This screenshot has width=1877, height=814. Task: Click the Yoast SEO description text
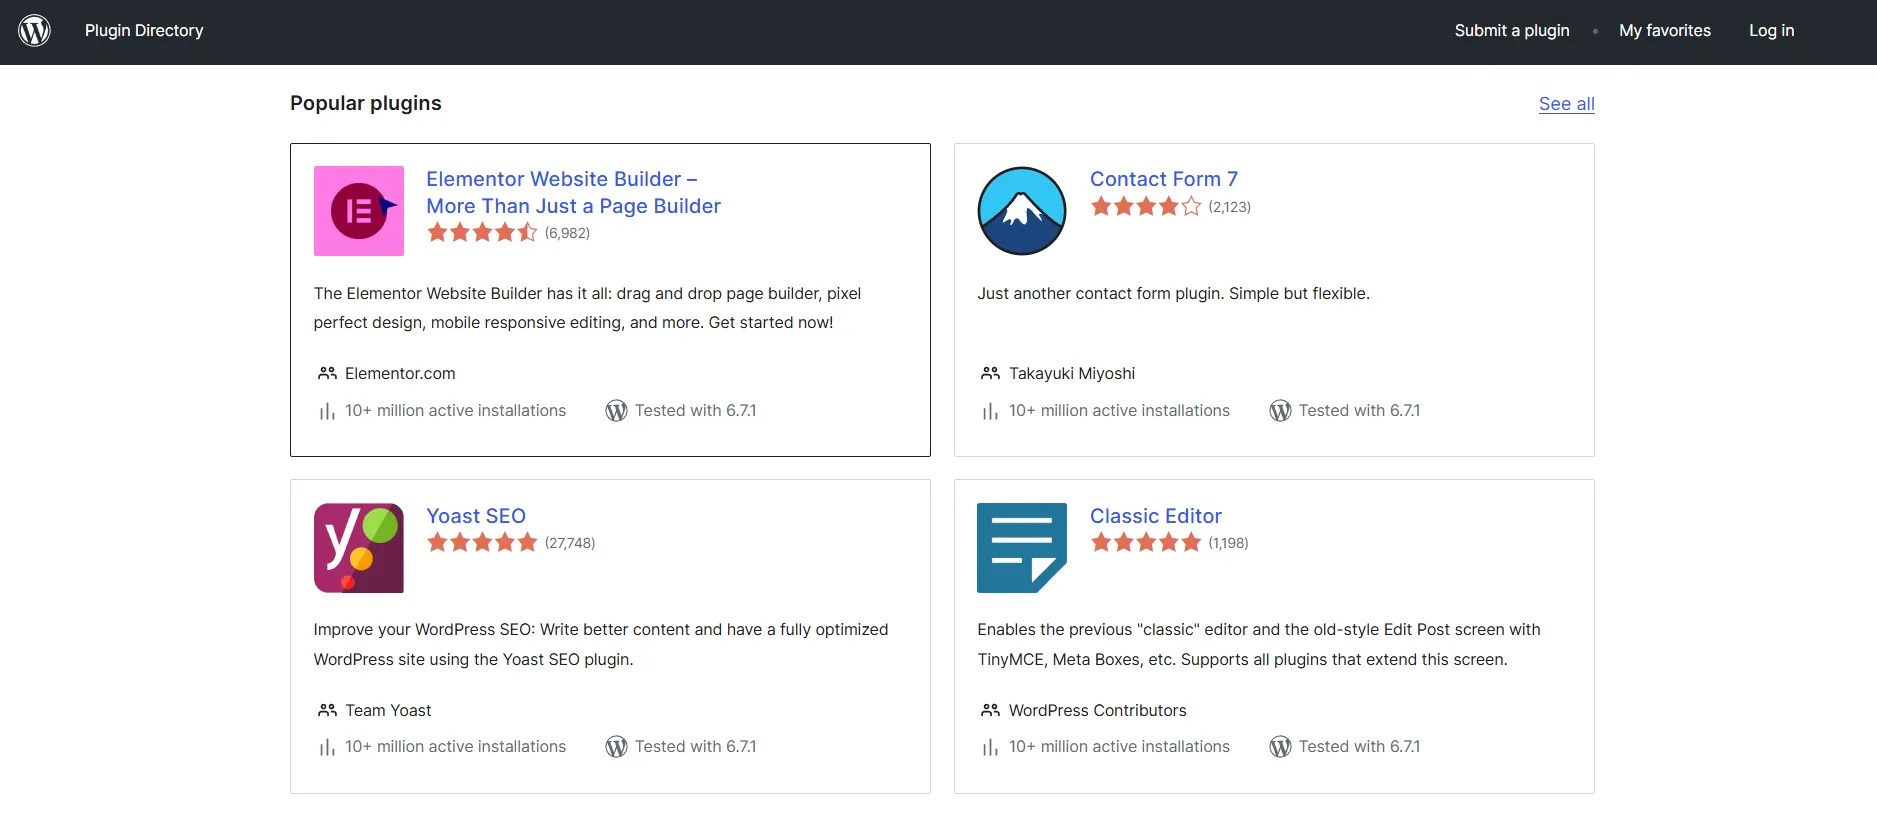point(601,644)
